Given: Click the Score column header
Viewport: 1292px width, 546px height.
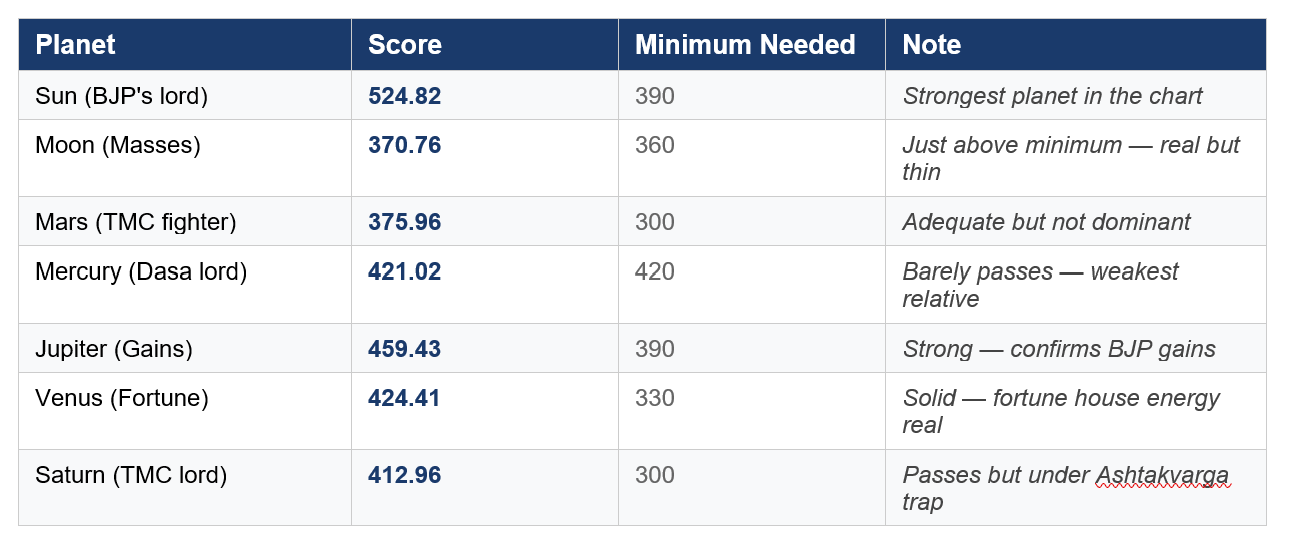Looking at the screenshot, I should pos(405,45).
